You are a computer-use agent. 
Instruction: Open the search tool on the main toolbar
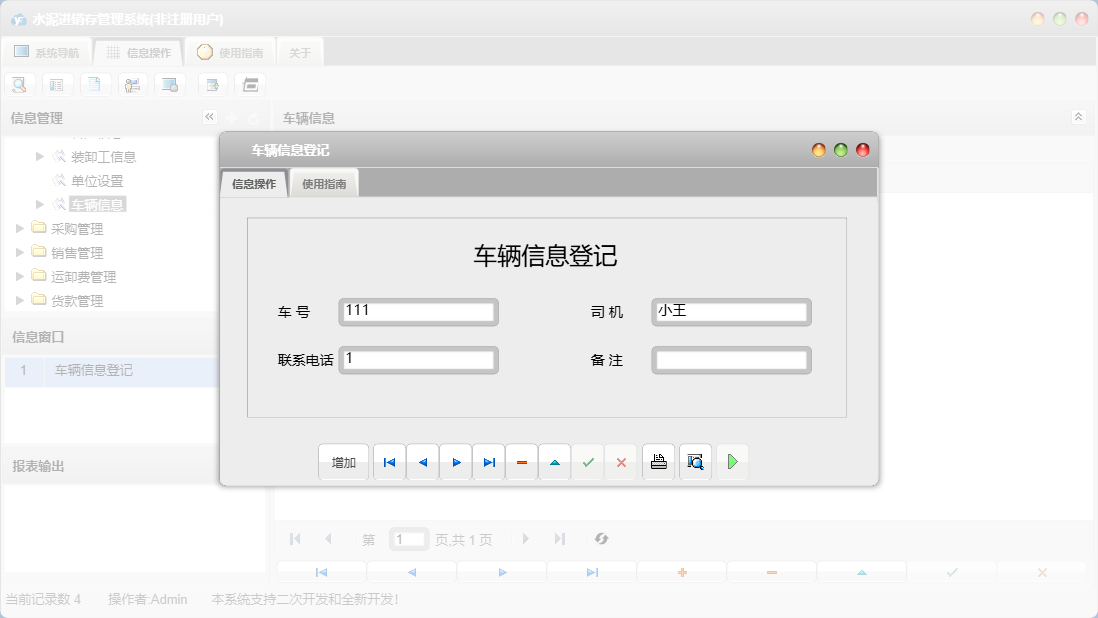click(x=18, y=84)
